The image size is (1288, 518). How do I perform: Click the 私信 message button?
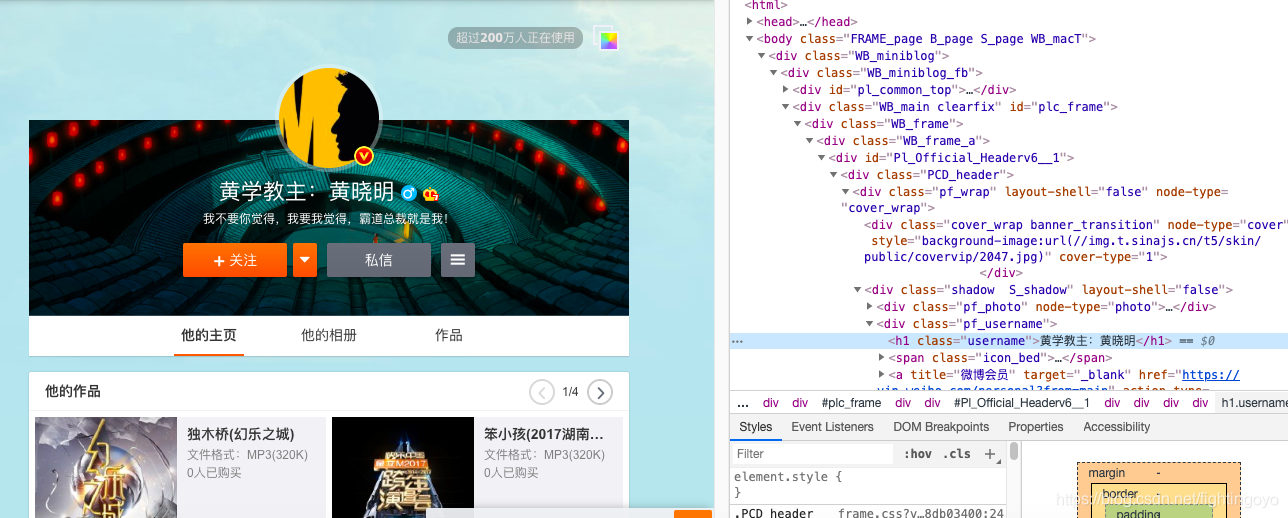[379, 260]
